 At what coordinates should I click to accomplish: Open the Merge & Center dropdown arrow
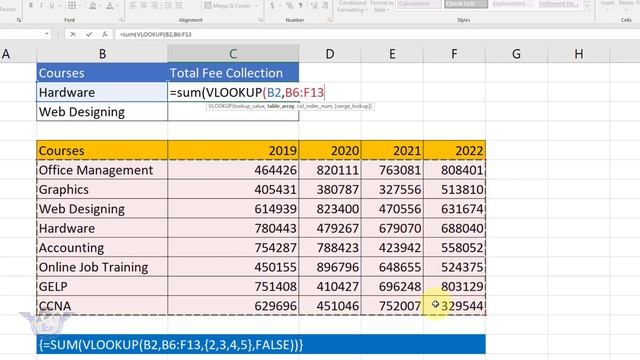[257, 5]
